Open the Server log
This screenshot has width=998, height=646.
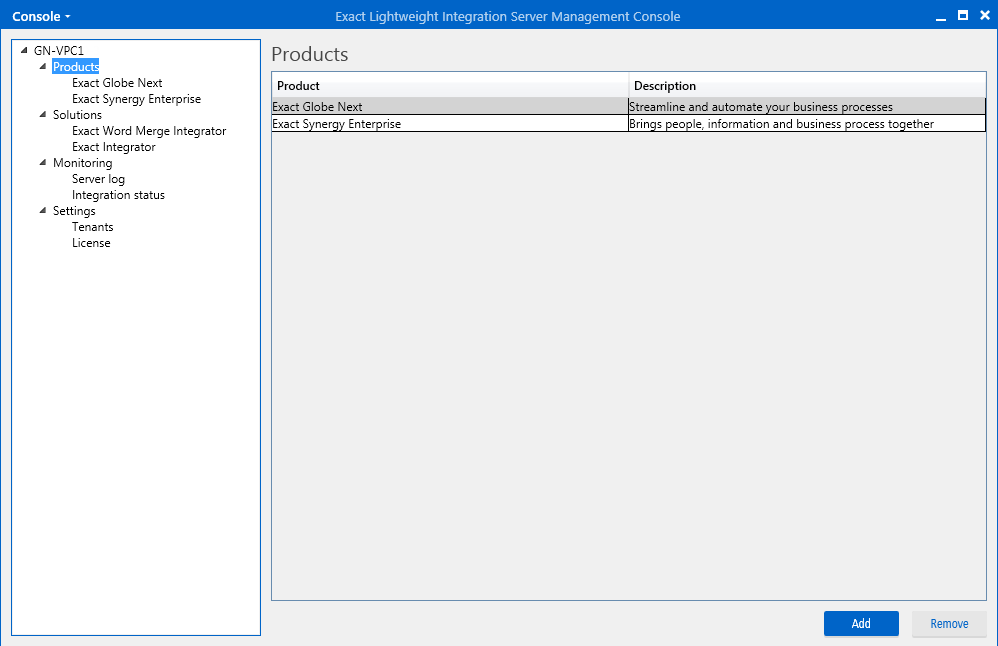pyautogui.click(x=99, y=179)
